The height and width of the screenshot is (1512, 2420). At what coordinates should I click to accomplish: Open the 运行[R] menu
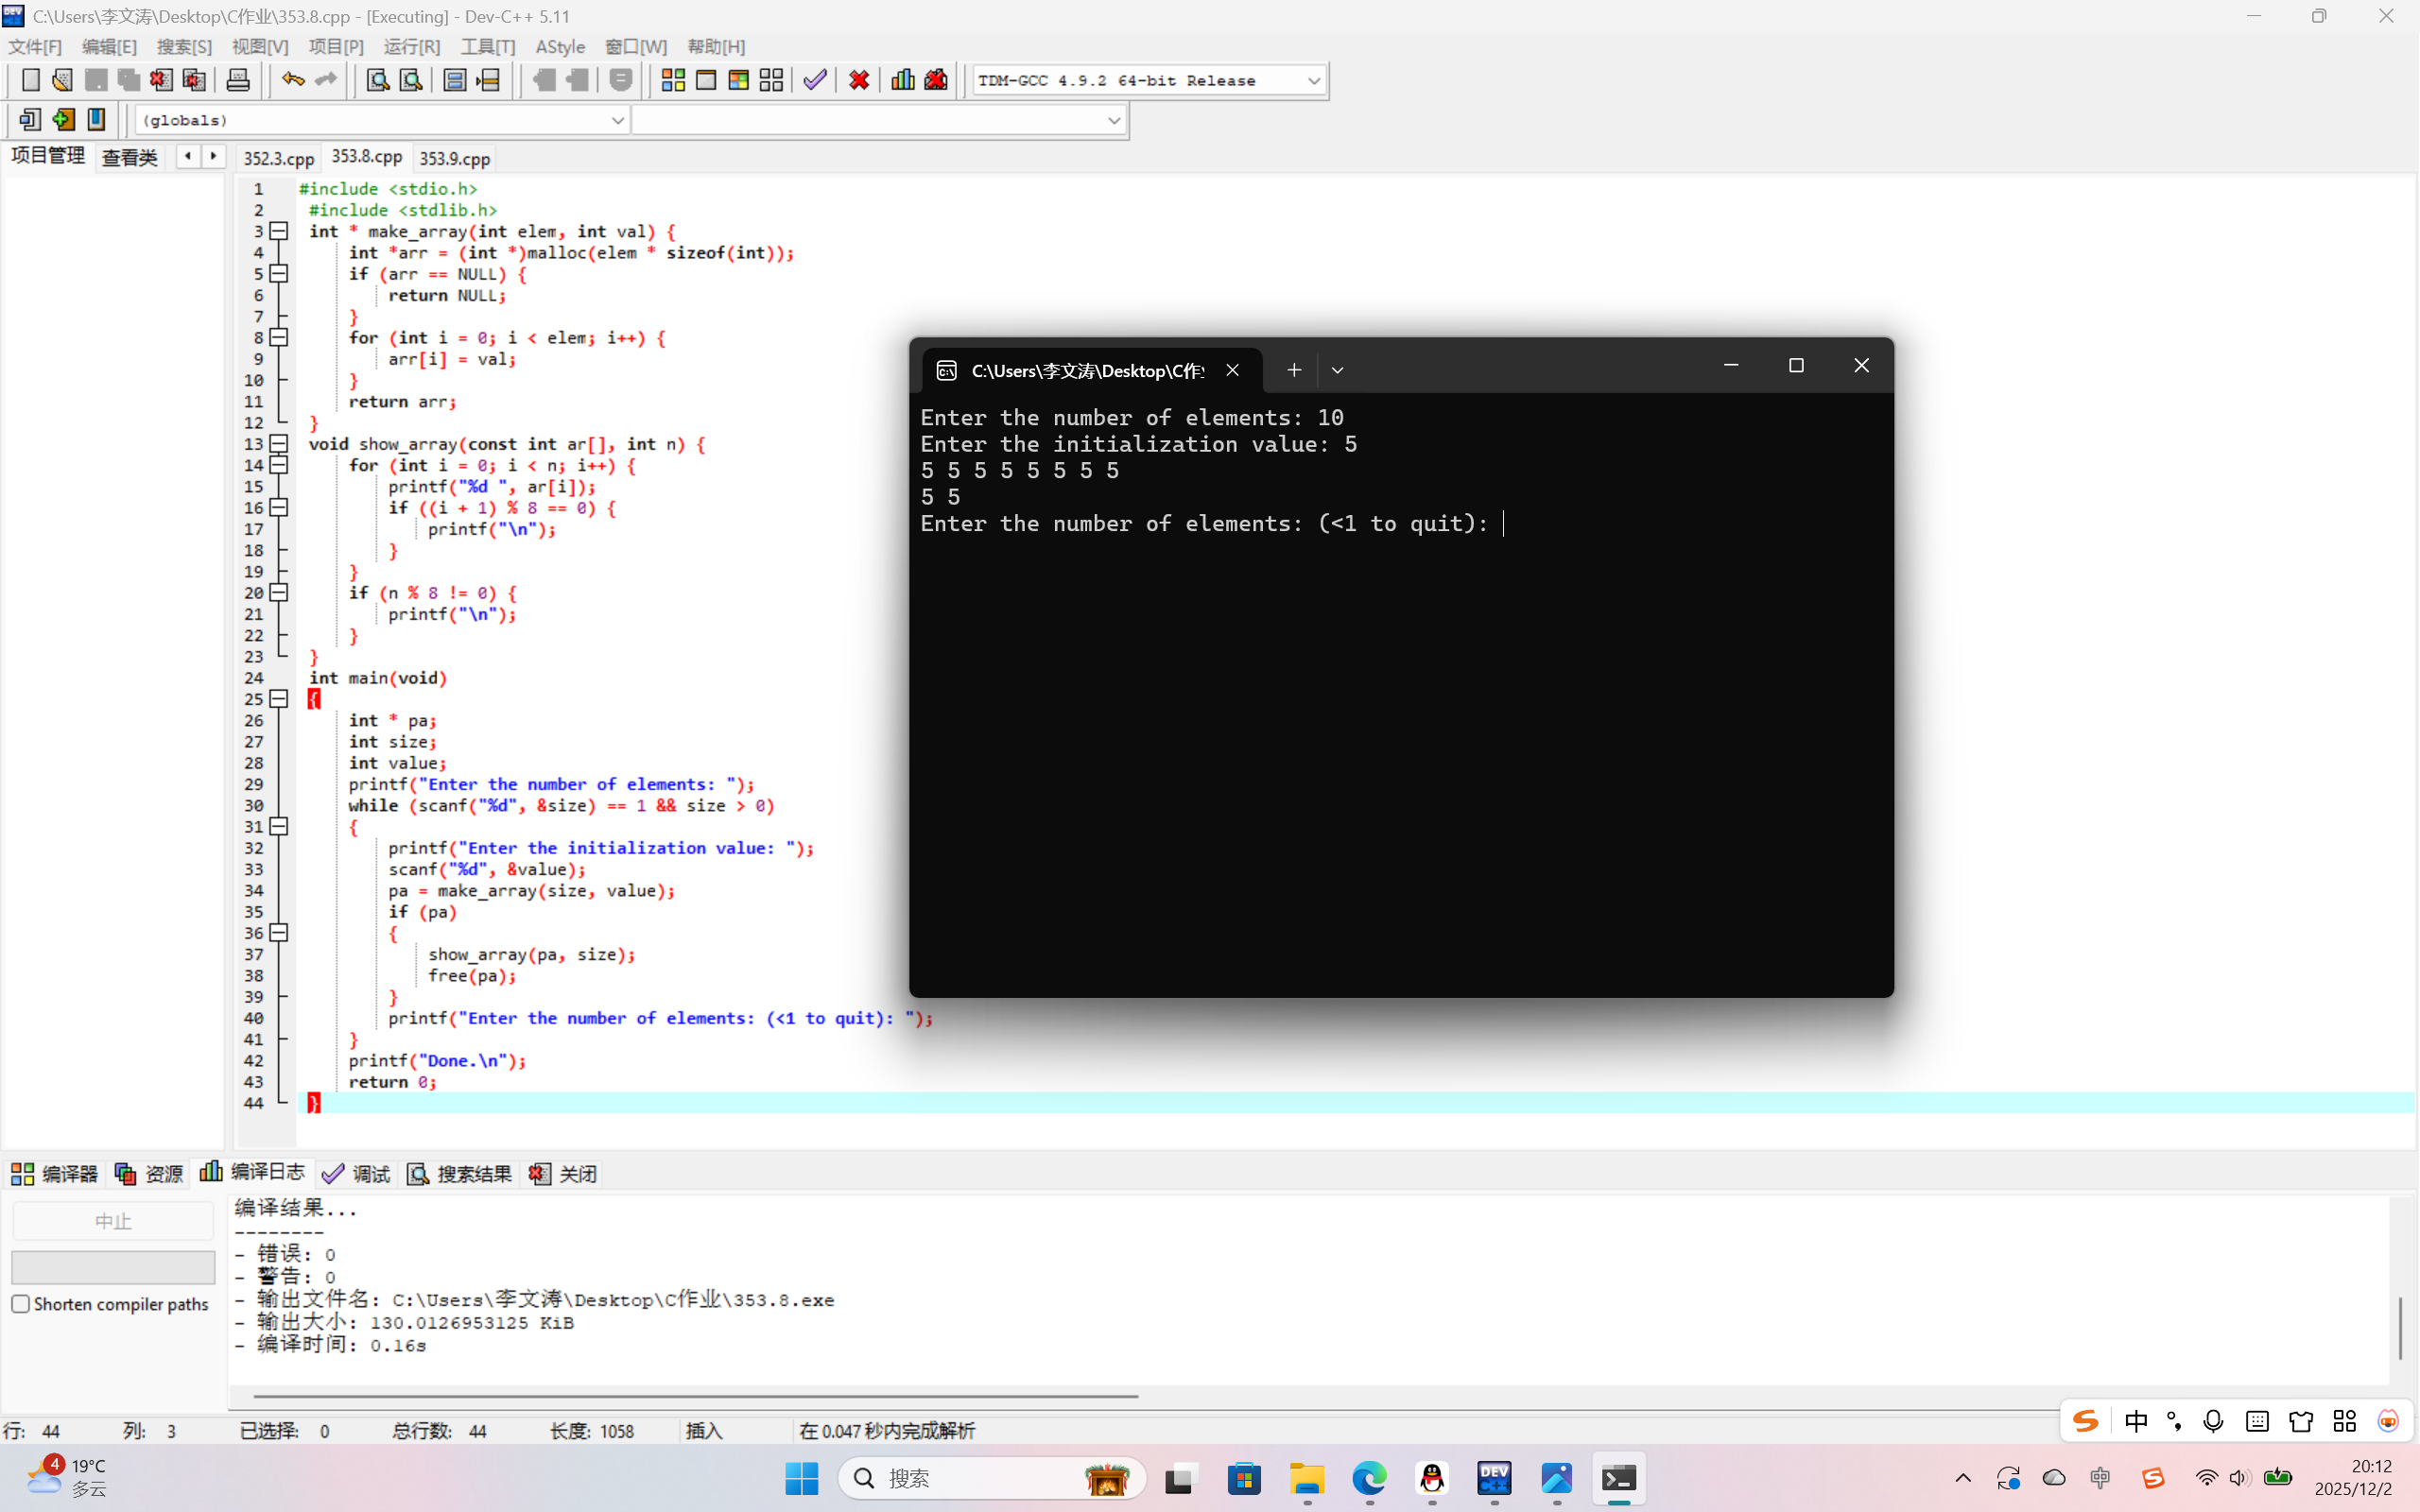click(411, 47)
